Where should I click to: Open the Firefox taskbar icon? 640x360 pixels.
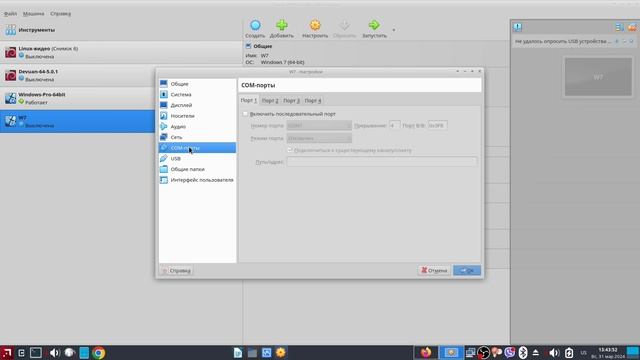click(426, 352)
